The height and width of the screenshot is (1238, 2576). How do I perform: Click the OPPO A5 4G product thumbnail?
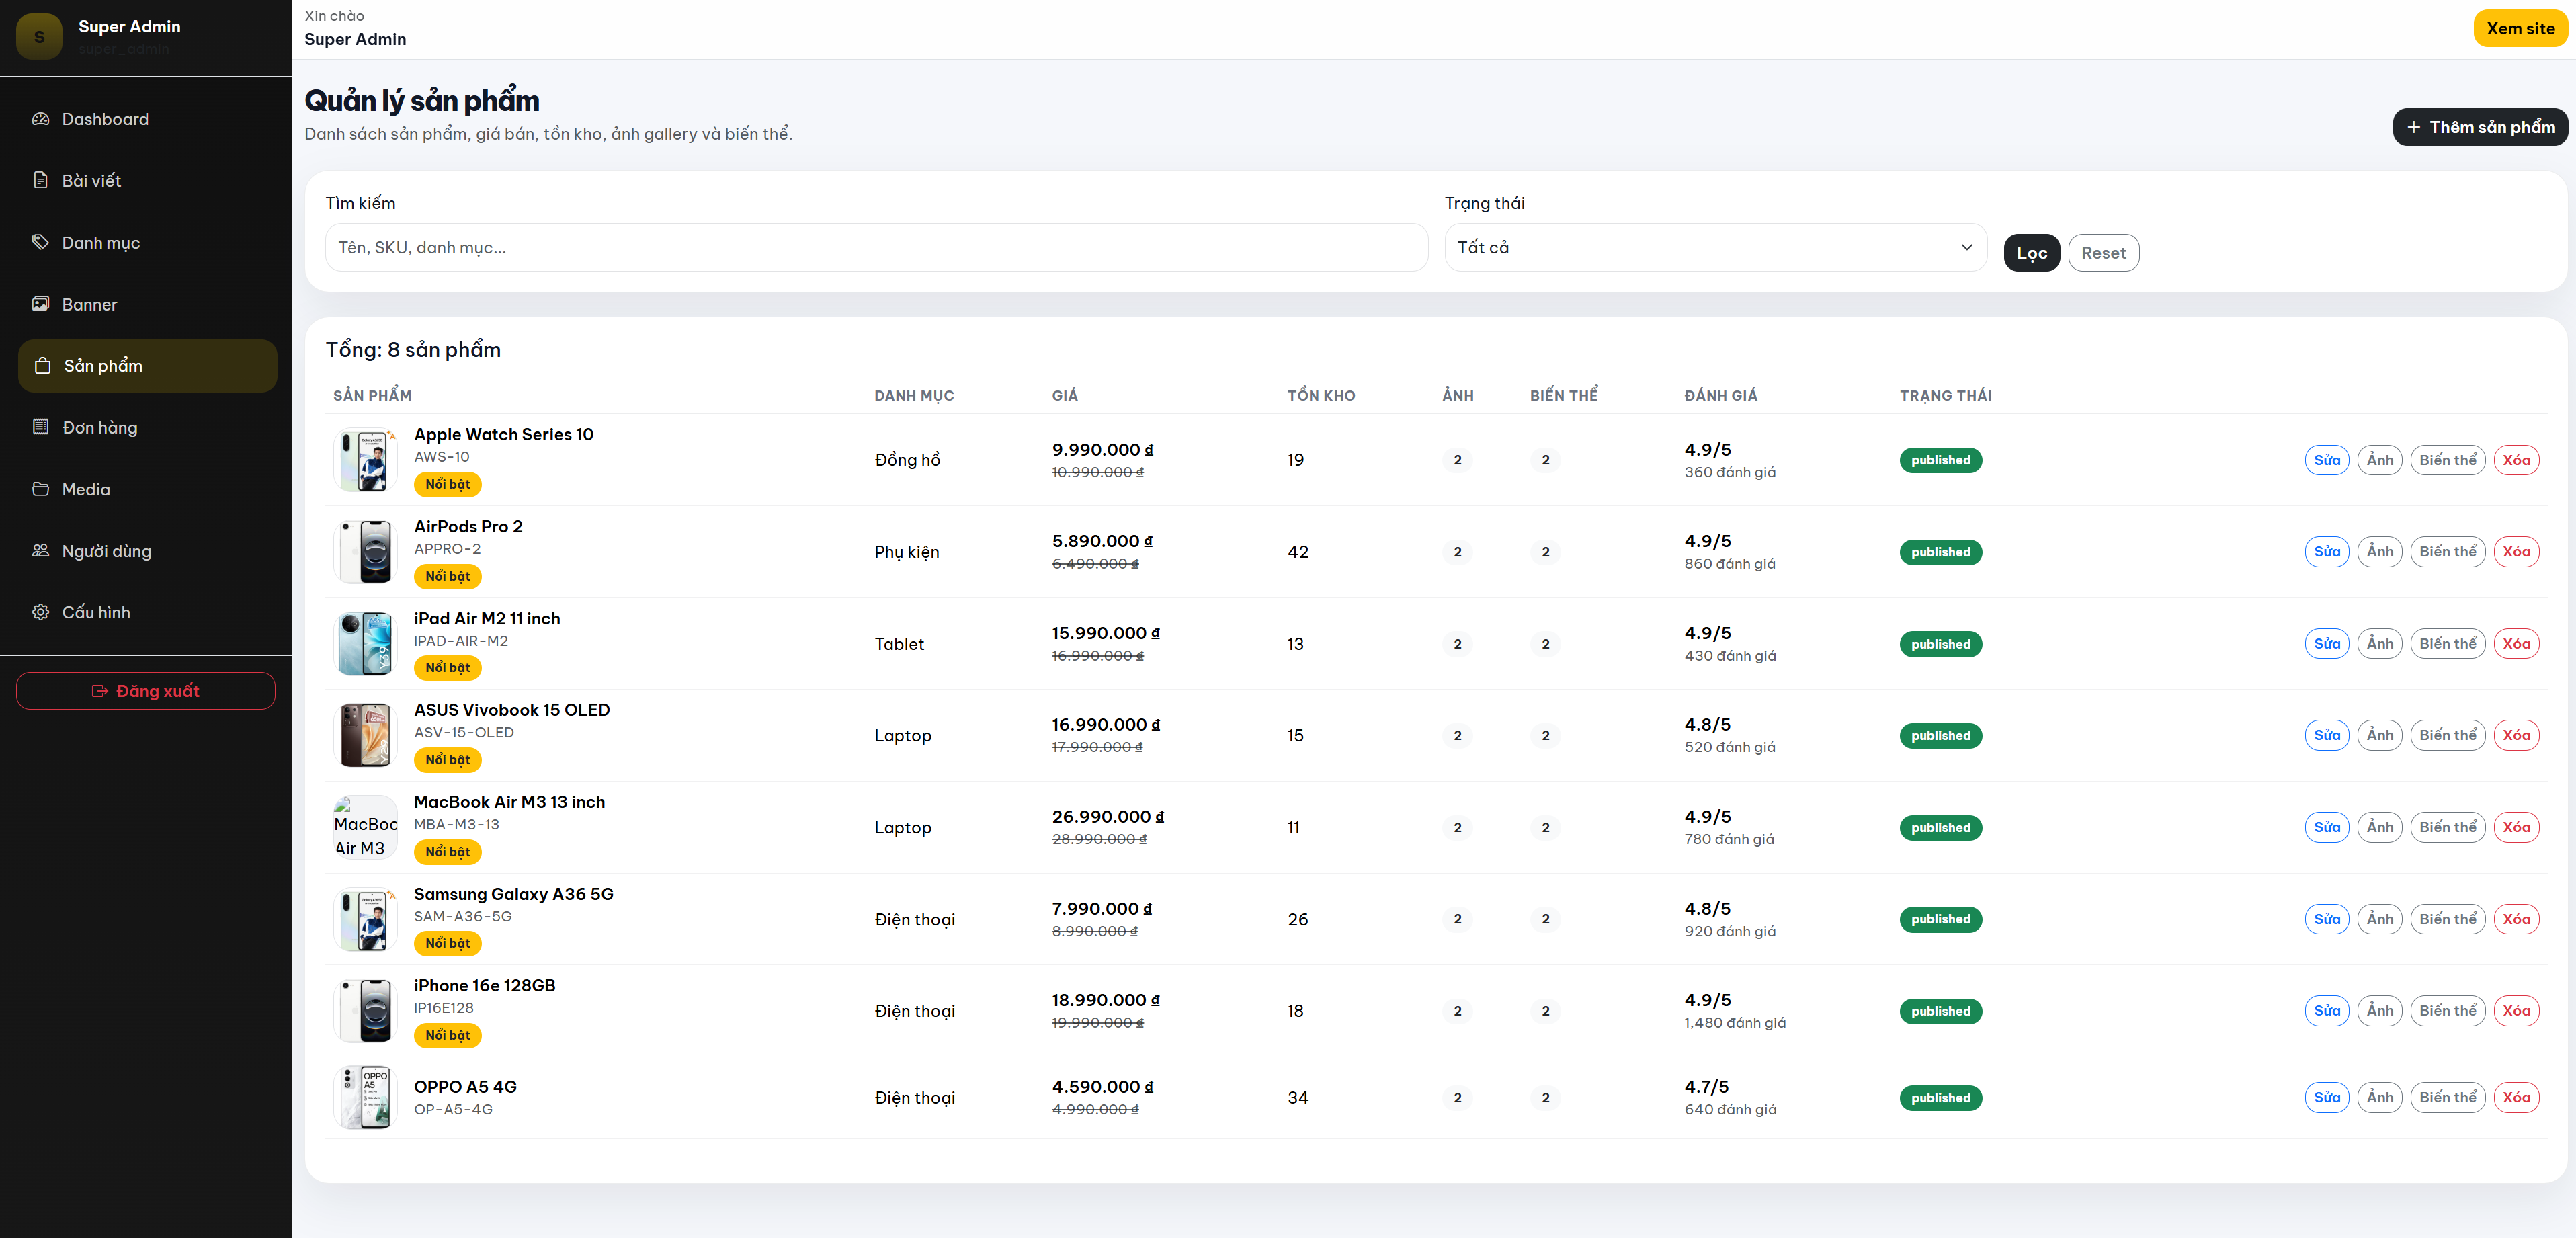365,1097
